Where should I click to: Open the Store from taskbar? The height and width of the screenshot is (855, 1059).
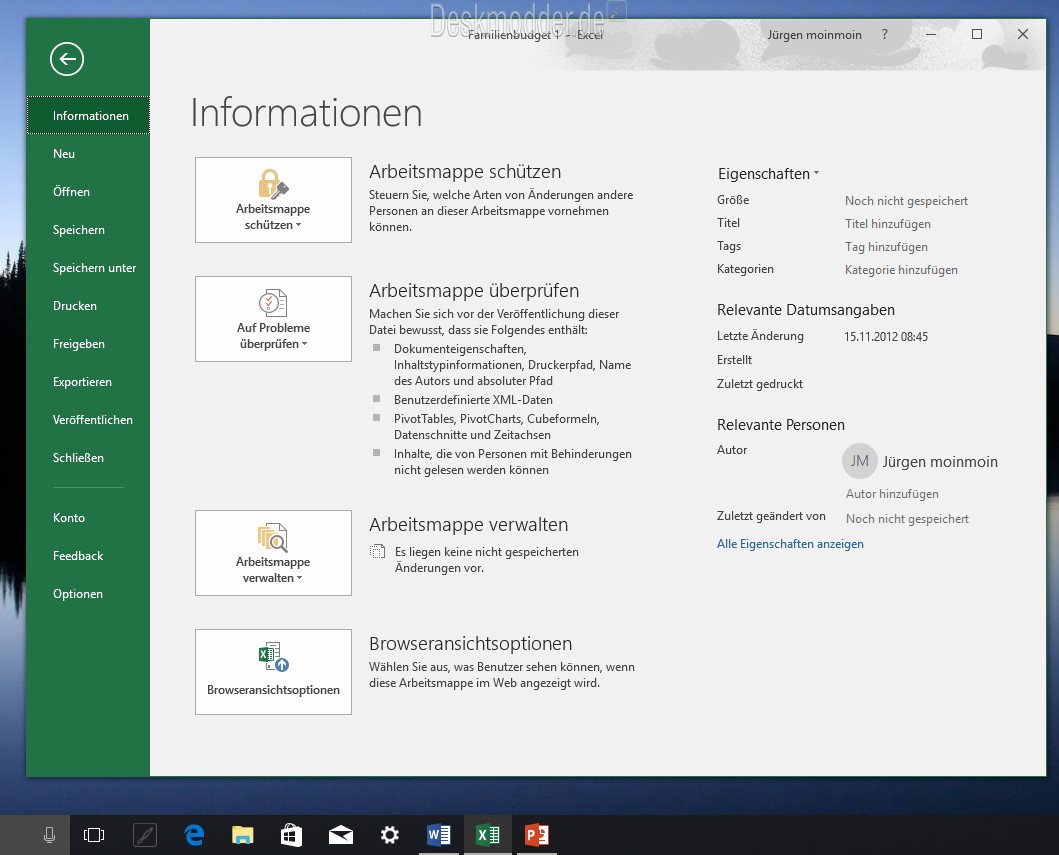point(292,835)
